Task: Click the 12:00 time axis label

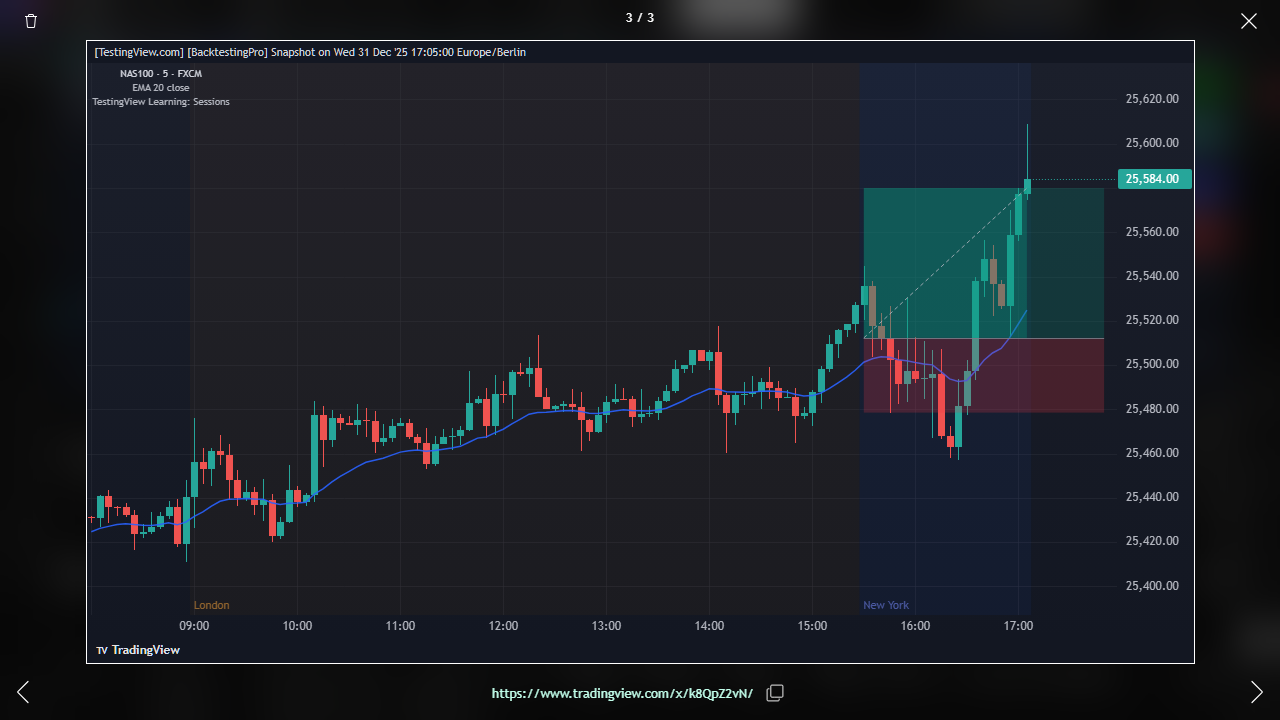Action: pyautogui.click(x=503, y=626)
